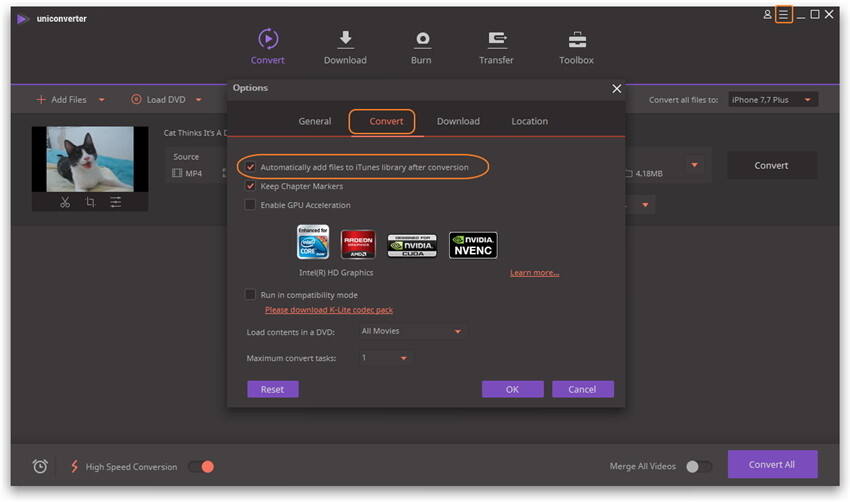Click the Load DVD label
Image resolution: width=850 pixels, height=502 pixels.
166,100
